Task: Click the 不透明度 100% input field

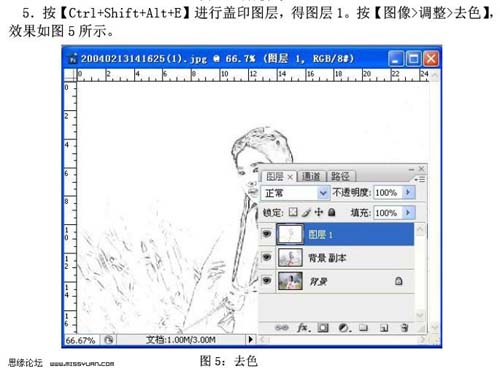Action: [388, 193]
